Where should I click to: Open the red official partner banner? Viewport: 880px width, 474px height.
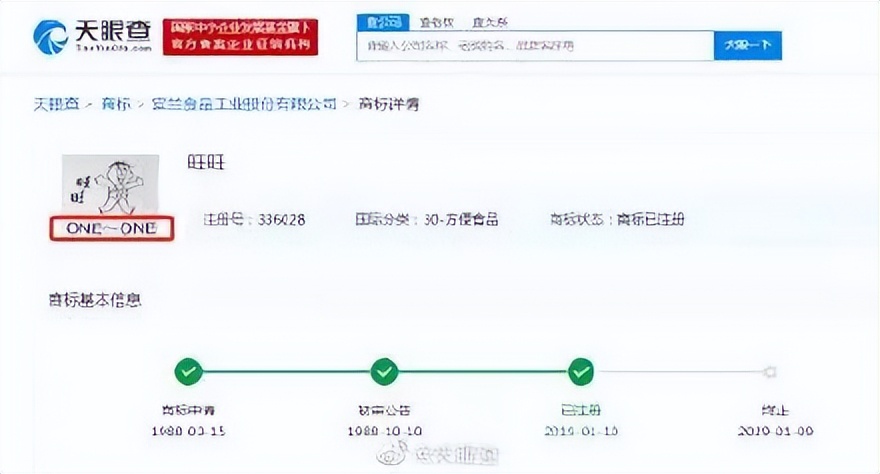pos(240,37)
